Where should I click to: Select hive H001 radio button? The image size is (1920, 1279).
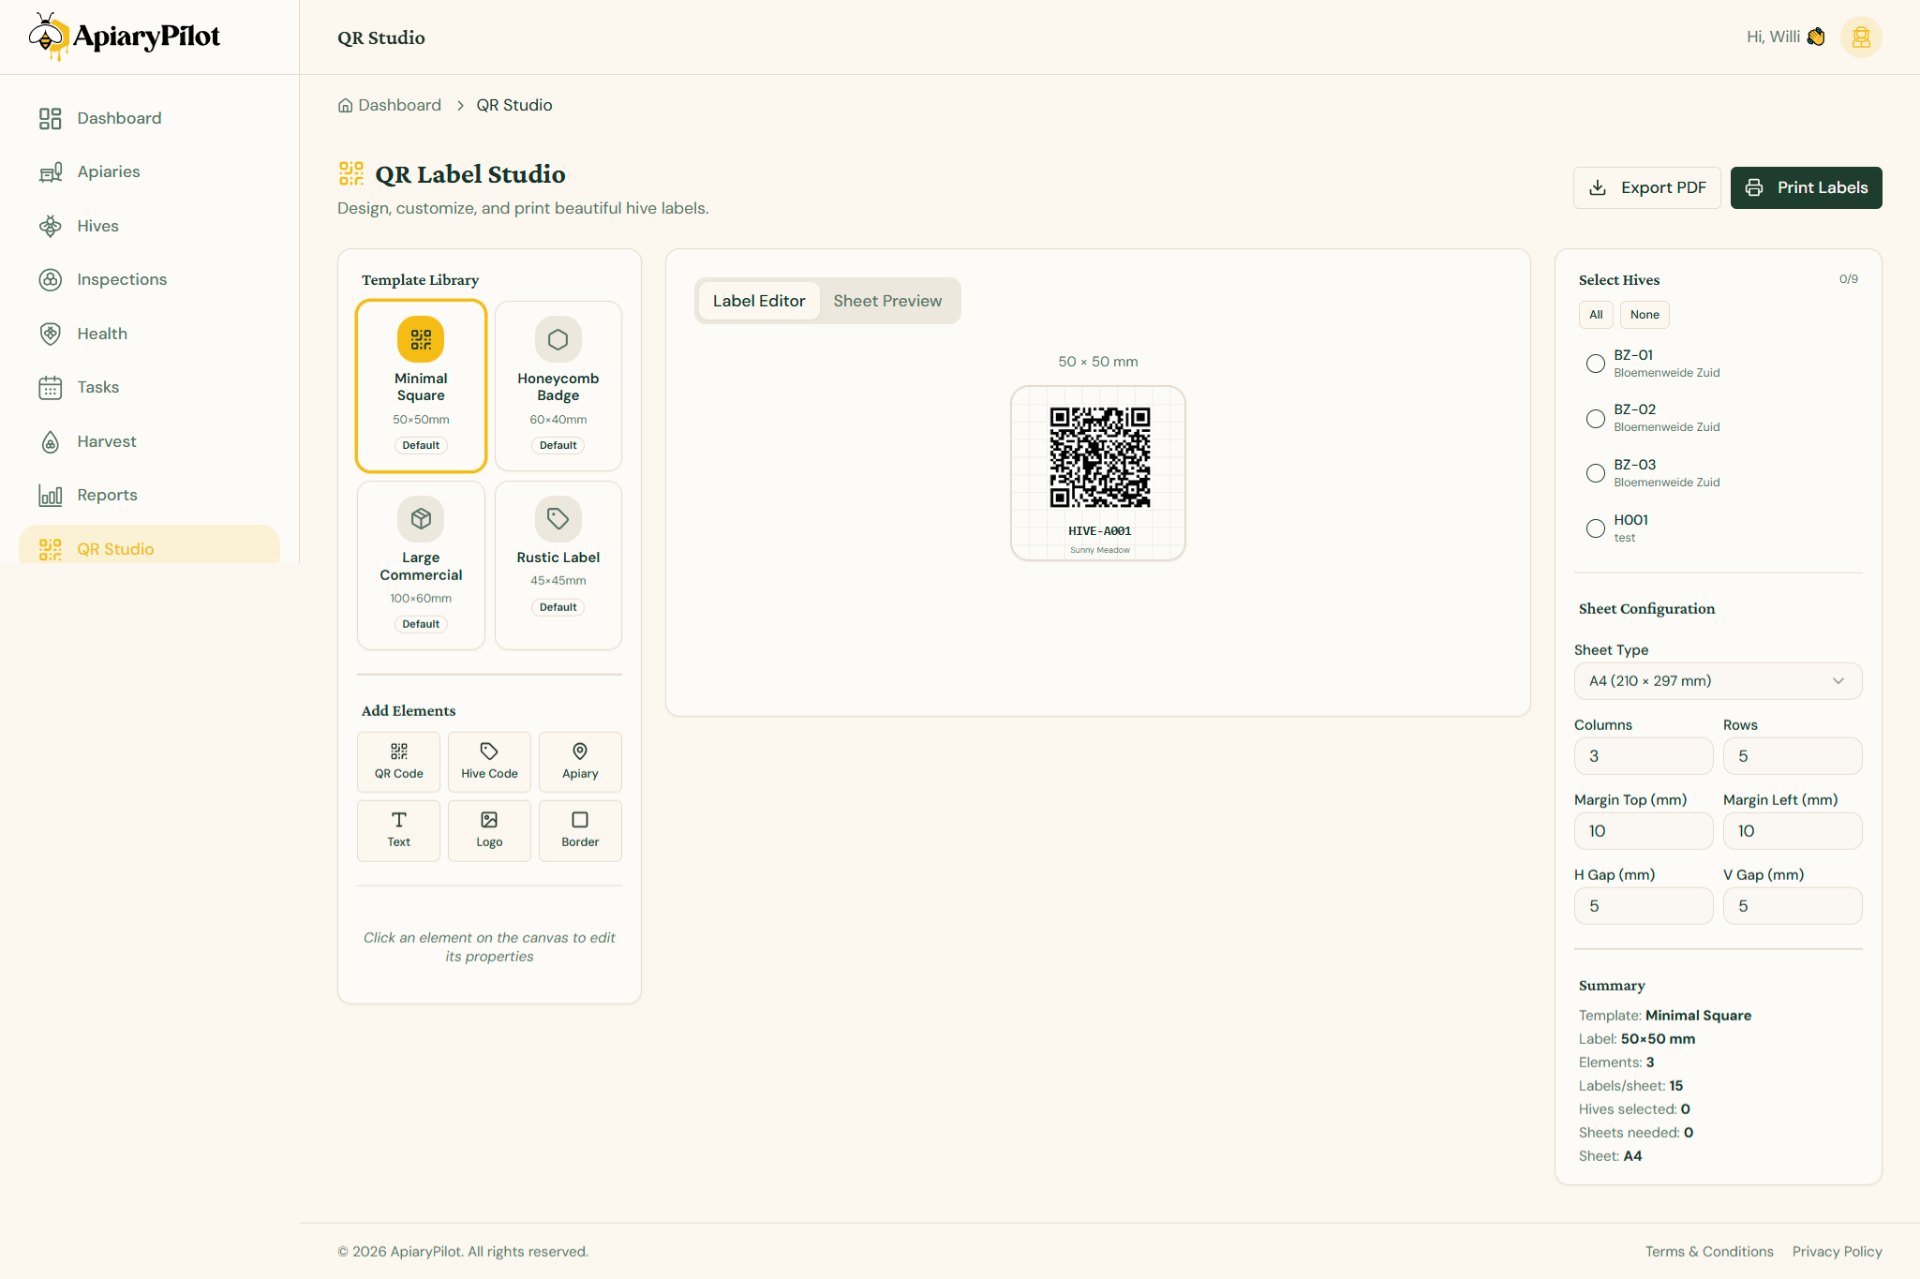(1595, 529)
